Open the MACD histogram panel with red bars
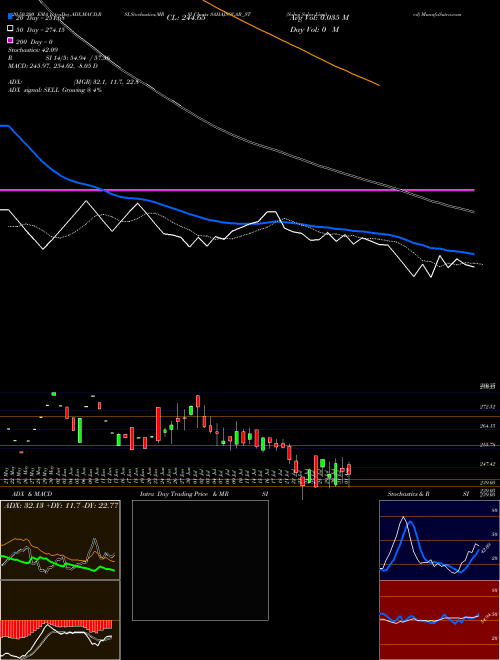Screen dimensions: 500x660 pos(60,620)
